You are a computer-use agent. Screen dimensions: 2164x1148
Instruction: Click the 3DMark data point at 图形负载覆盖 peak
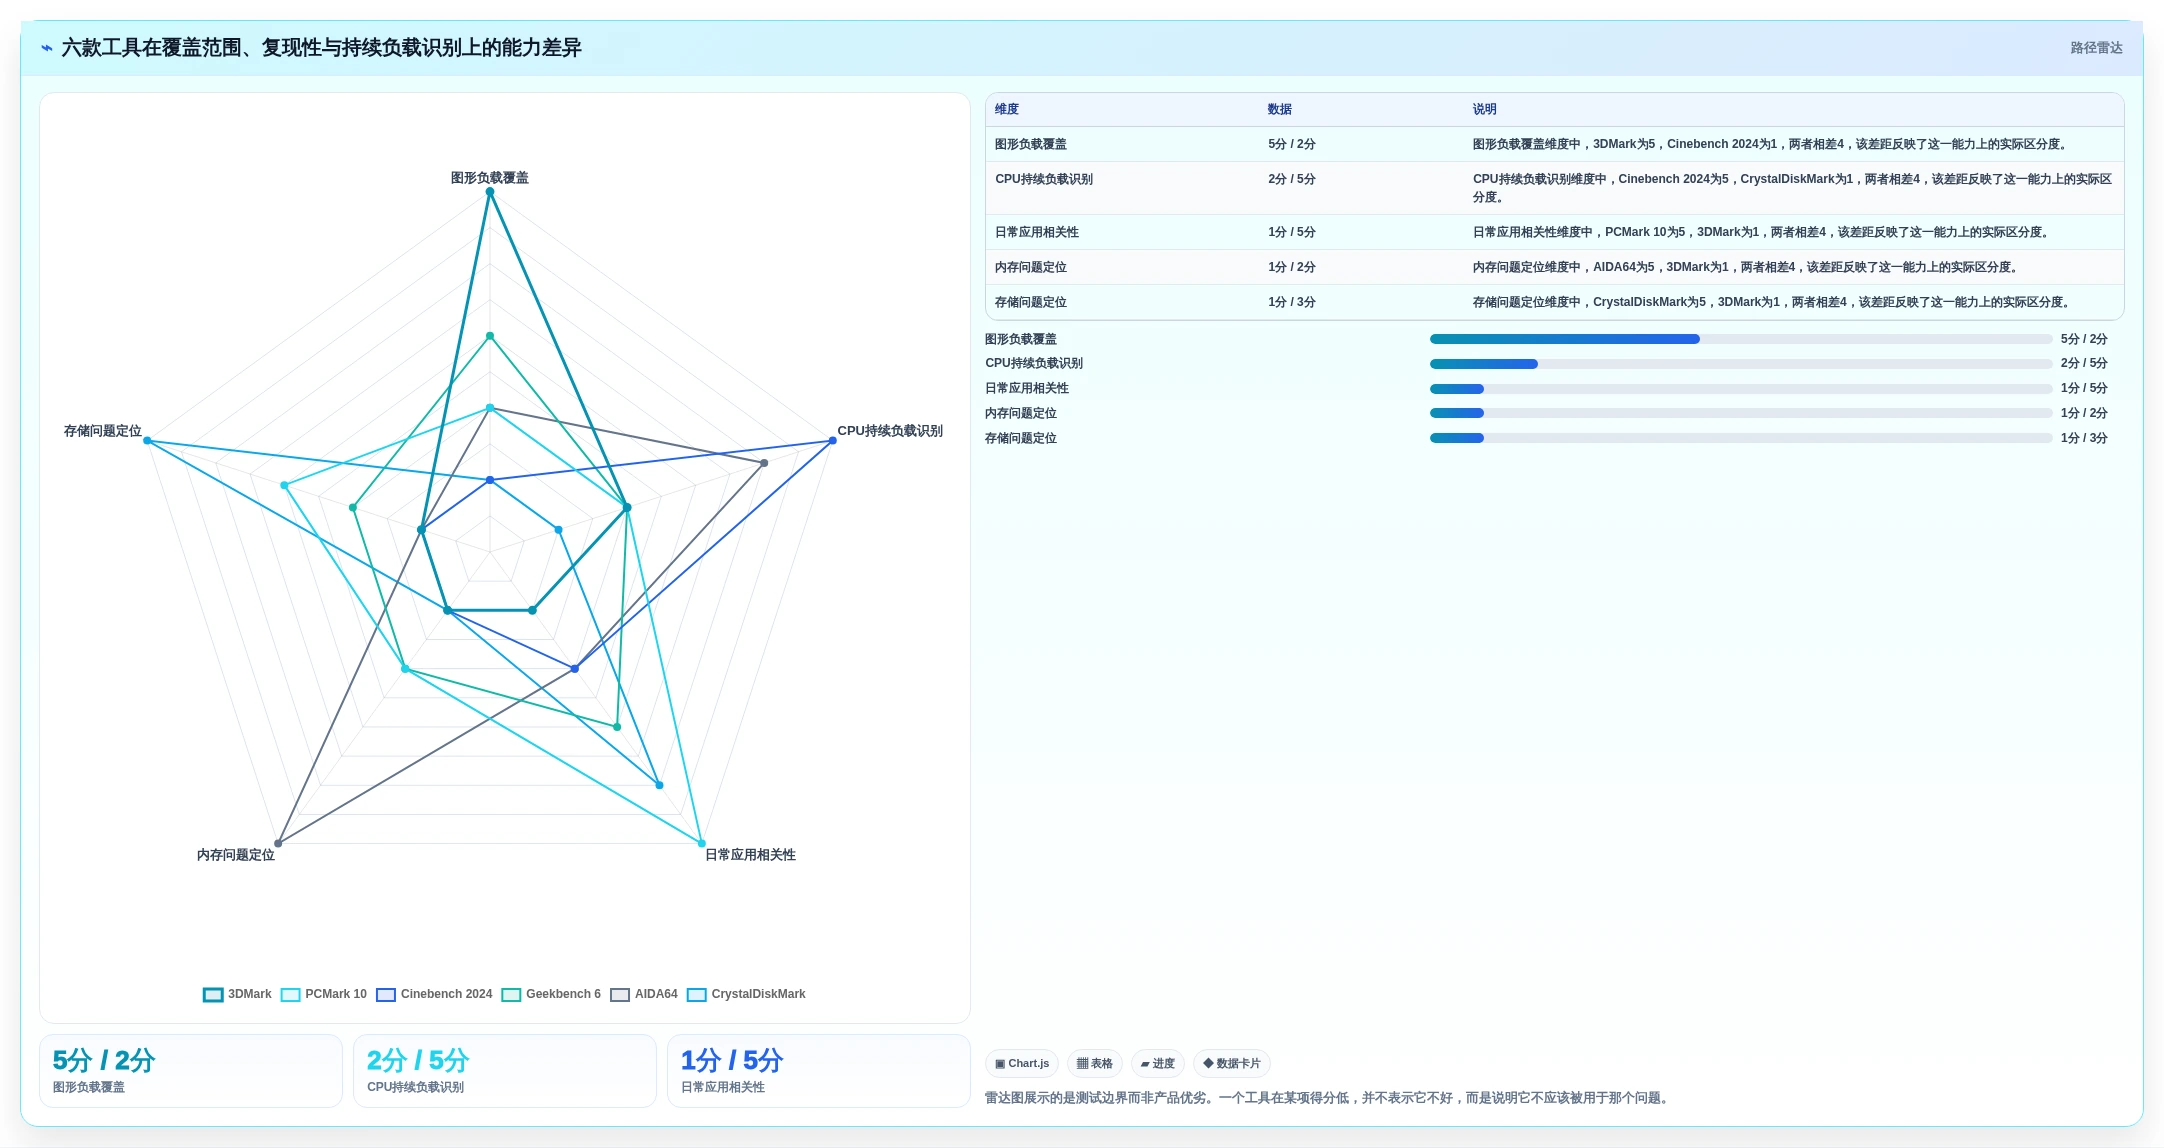click(x=490, y=192)
